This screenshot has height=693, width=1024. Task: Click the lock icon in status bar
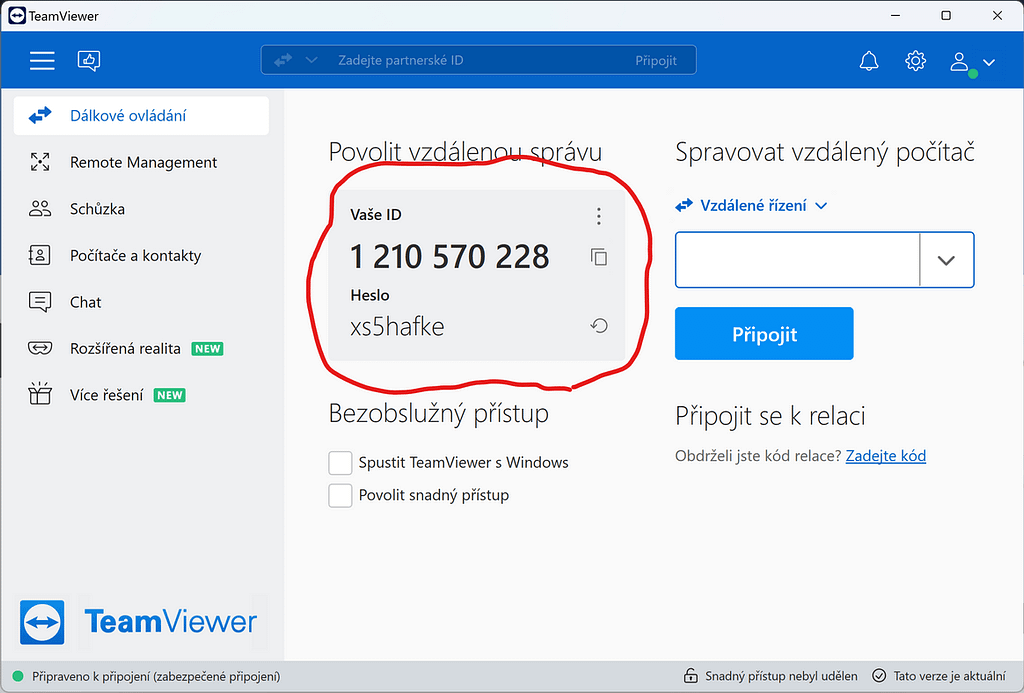[x=690, y=675]
